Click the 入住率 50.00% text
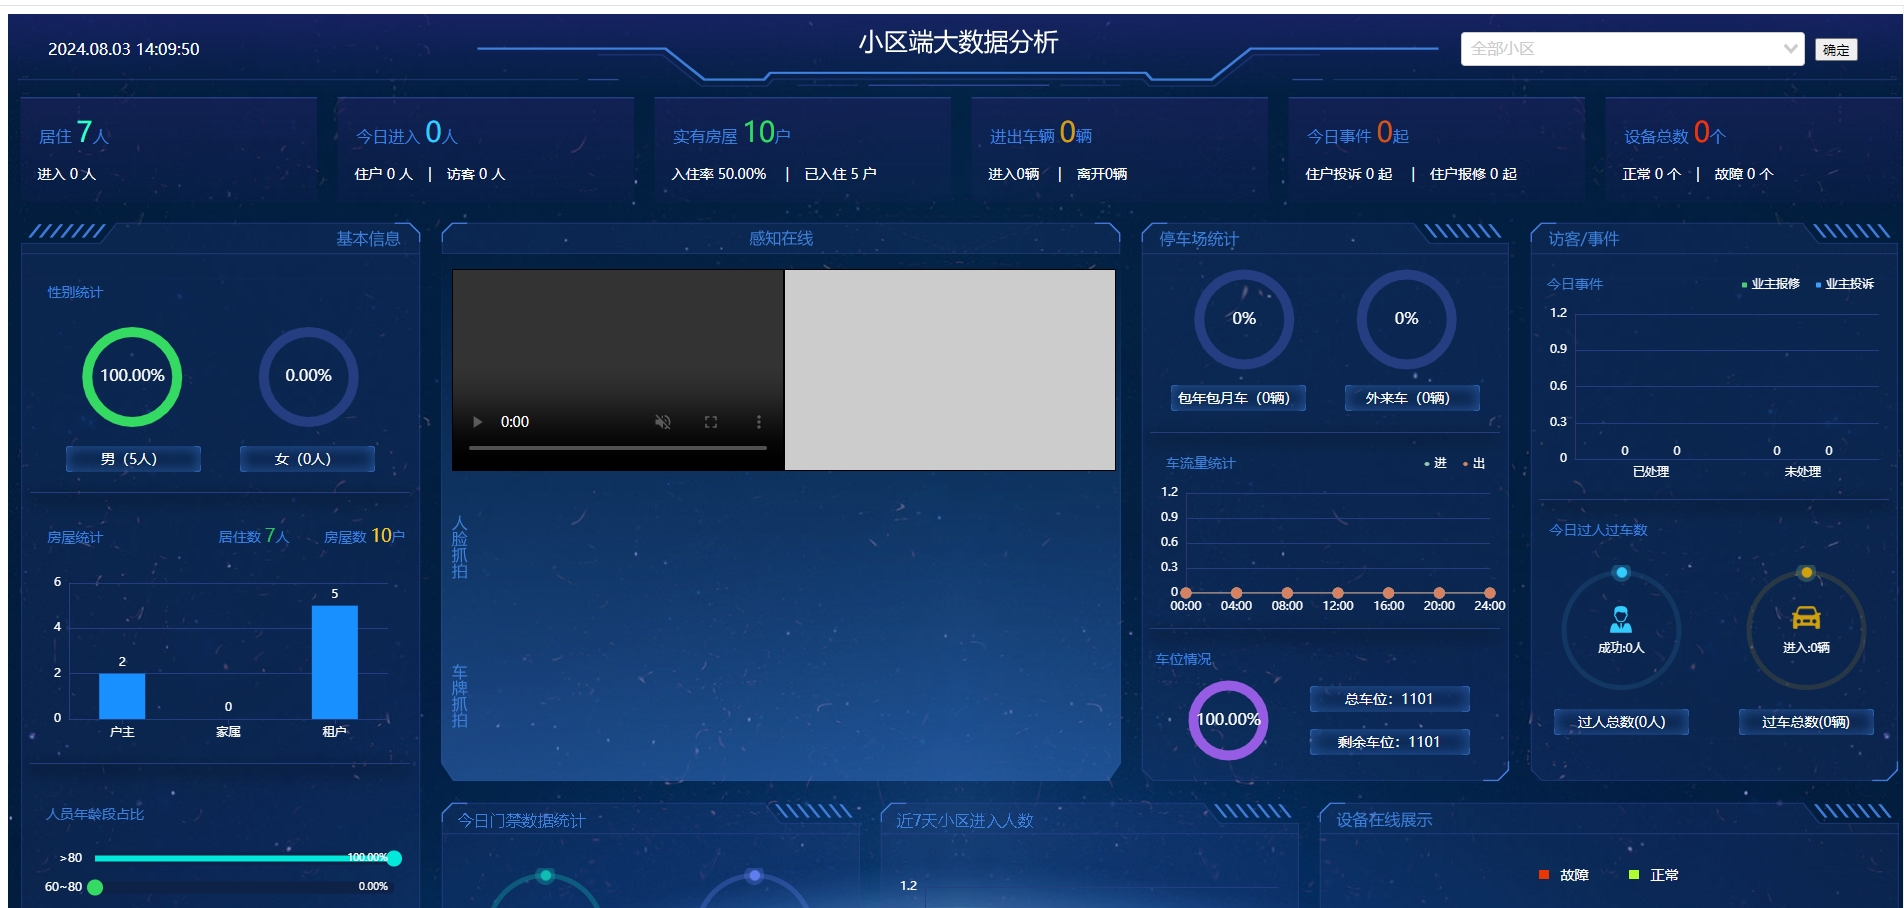The image size is (1904, 908). tap(719, 174)
